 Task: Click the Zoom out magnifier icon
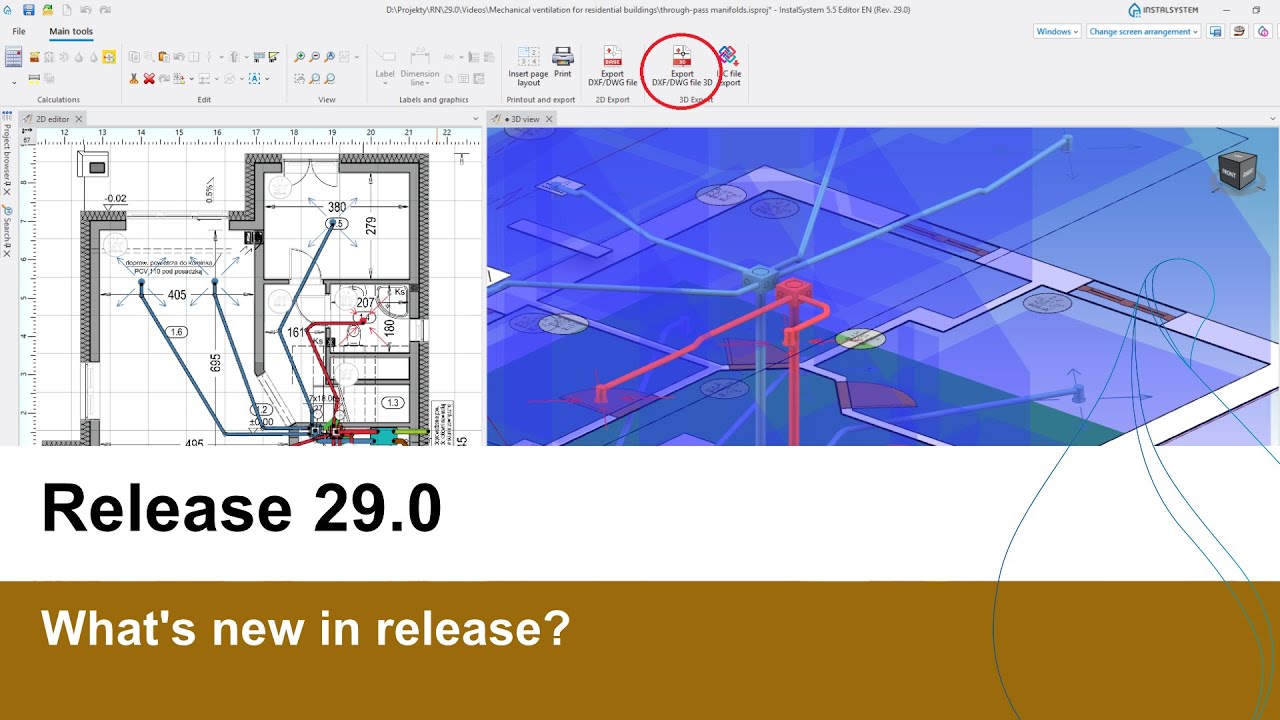pos(314,57)
